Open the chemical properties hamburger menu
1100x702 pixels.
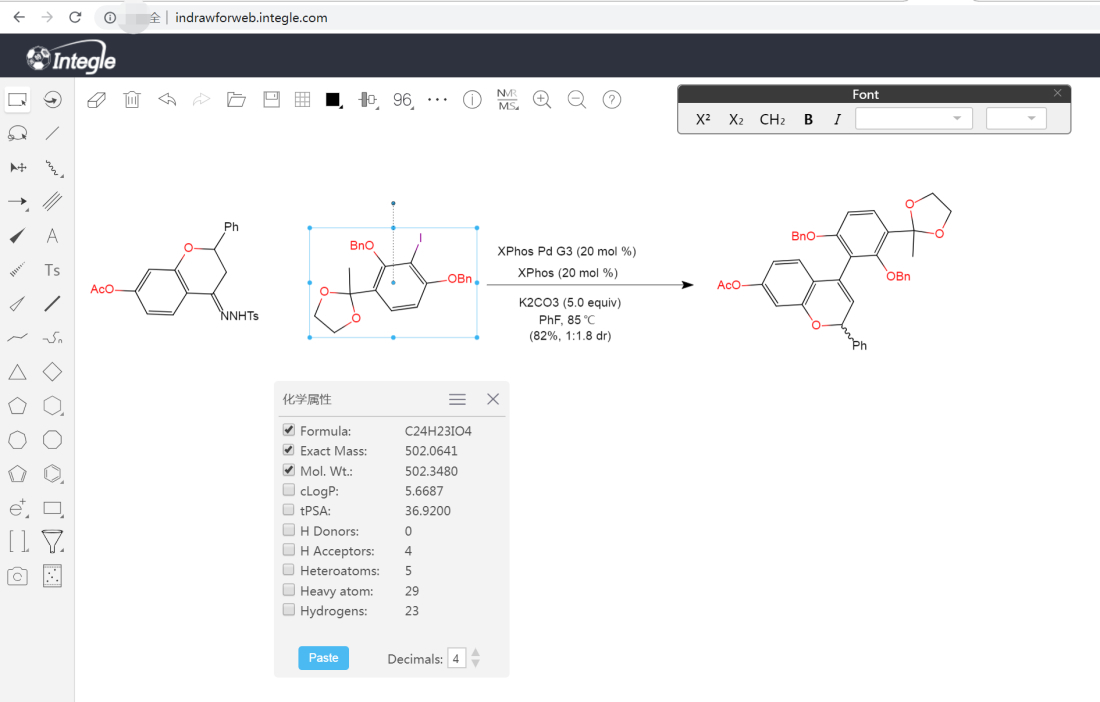pos(457,399)
